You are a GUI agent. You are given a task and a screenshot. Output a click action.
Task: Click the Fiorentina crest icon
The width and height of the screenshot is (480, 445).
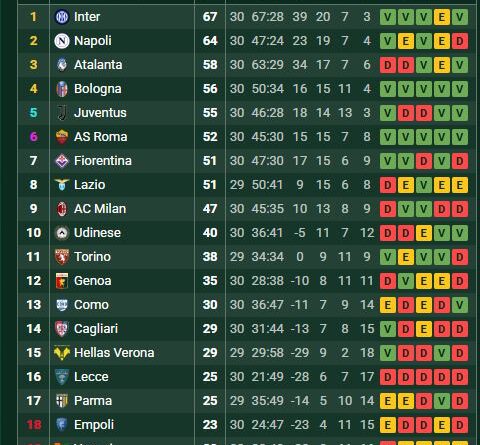click(62, 161)
